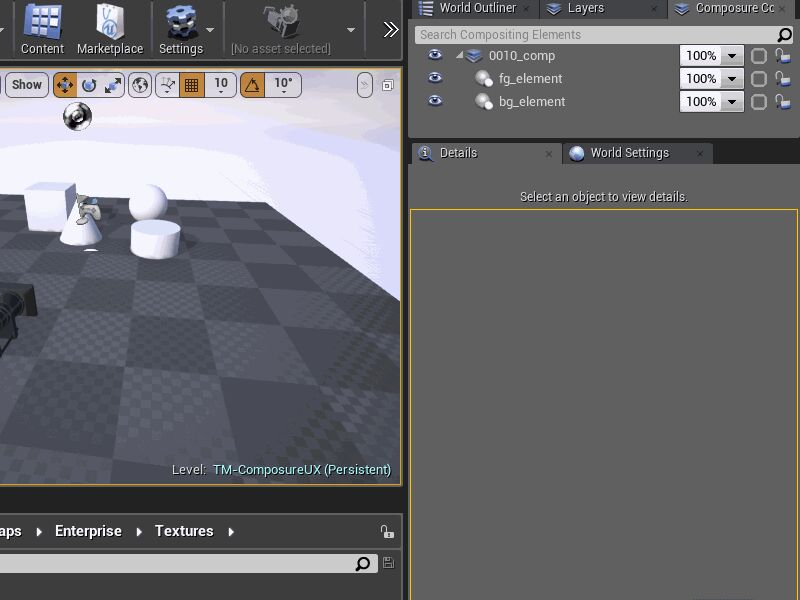
Task: Click the Show button in viewport
Action: coord(27,85)
